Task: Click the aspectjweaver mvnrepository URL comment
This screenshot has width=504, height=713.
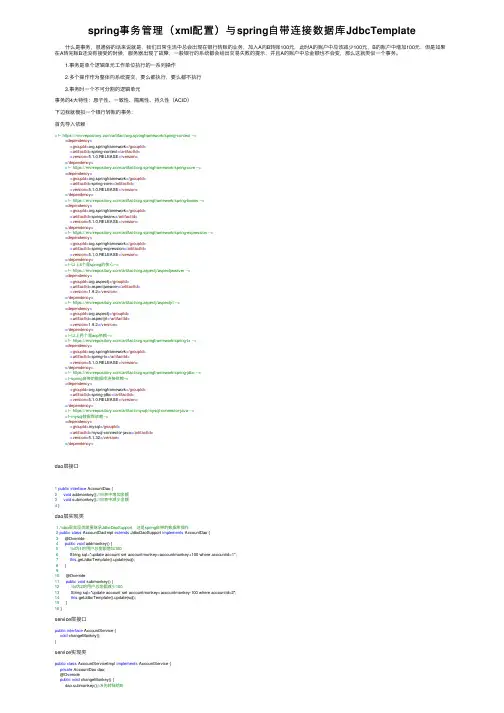Action: [x=127, y=271]
